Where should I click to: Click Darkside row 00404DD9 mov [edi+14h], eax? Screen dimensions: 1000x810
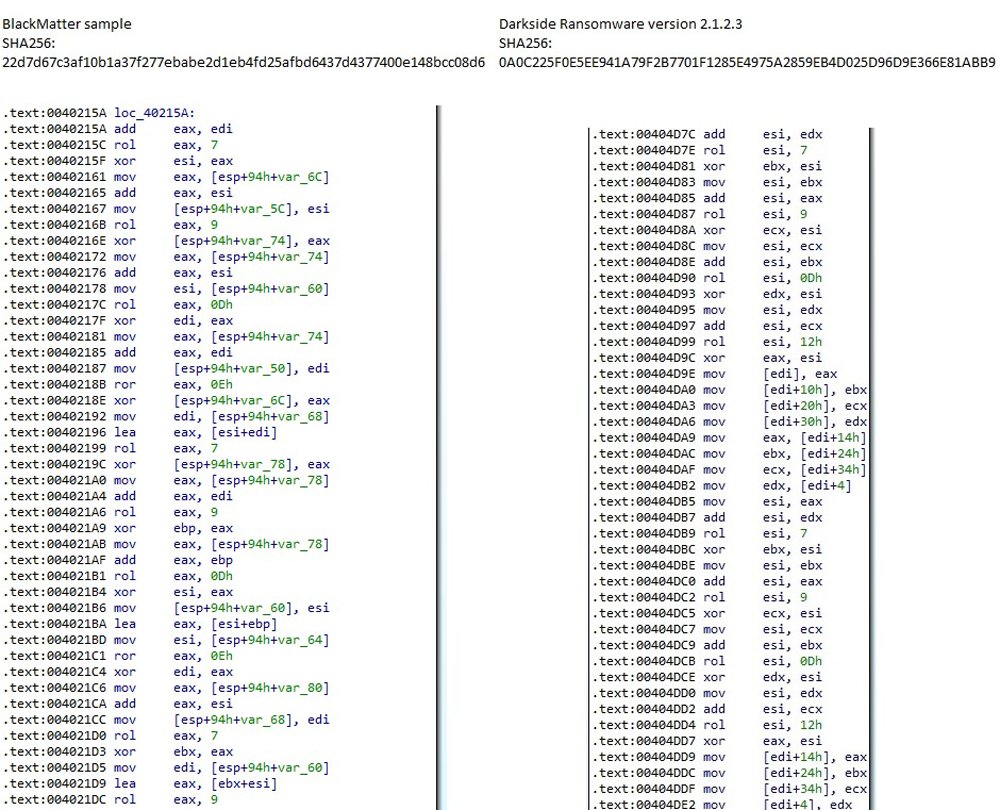click(x=730, y=757)
